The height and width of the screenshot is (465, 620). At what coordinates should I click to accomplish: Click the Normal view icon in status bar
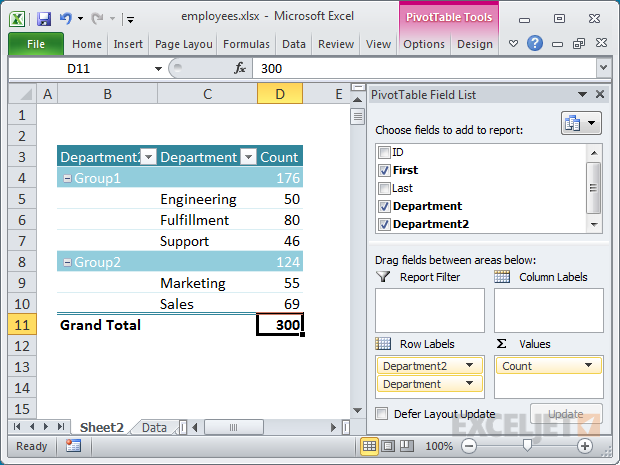pos(369,446)
